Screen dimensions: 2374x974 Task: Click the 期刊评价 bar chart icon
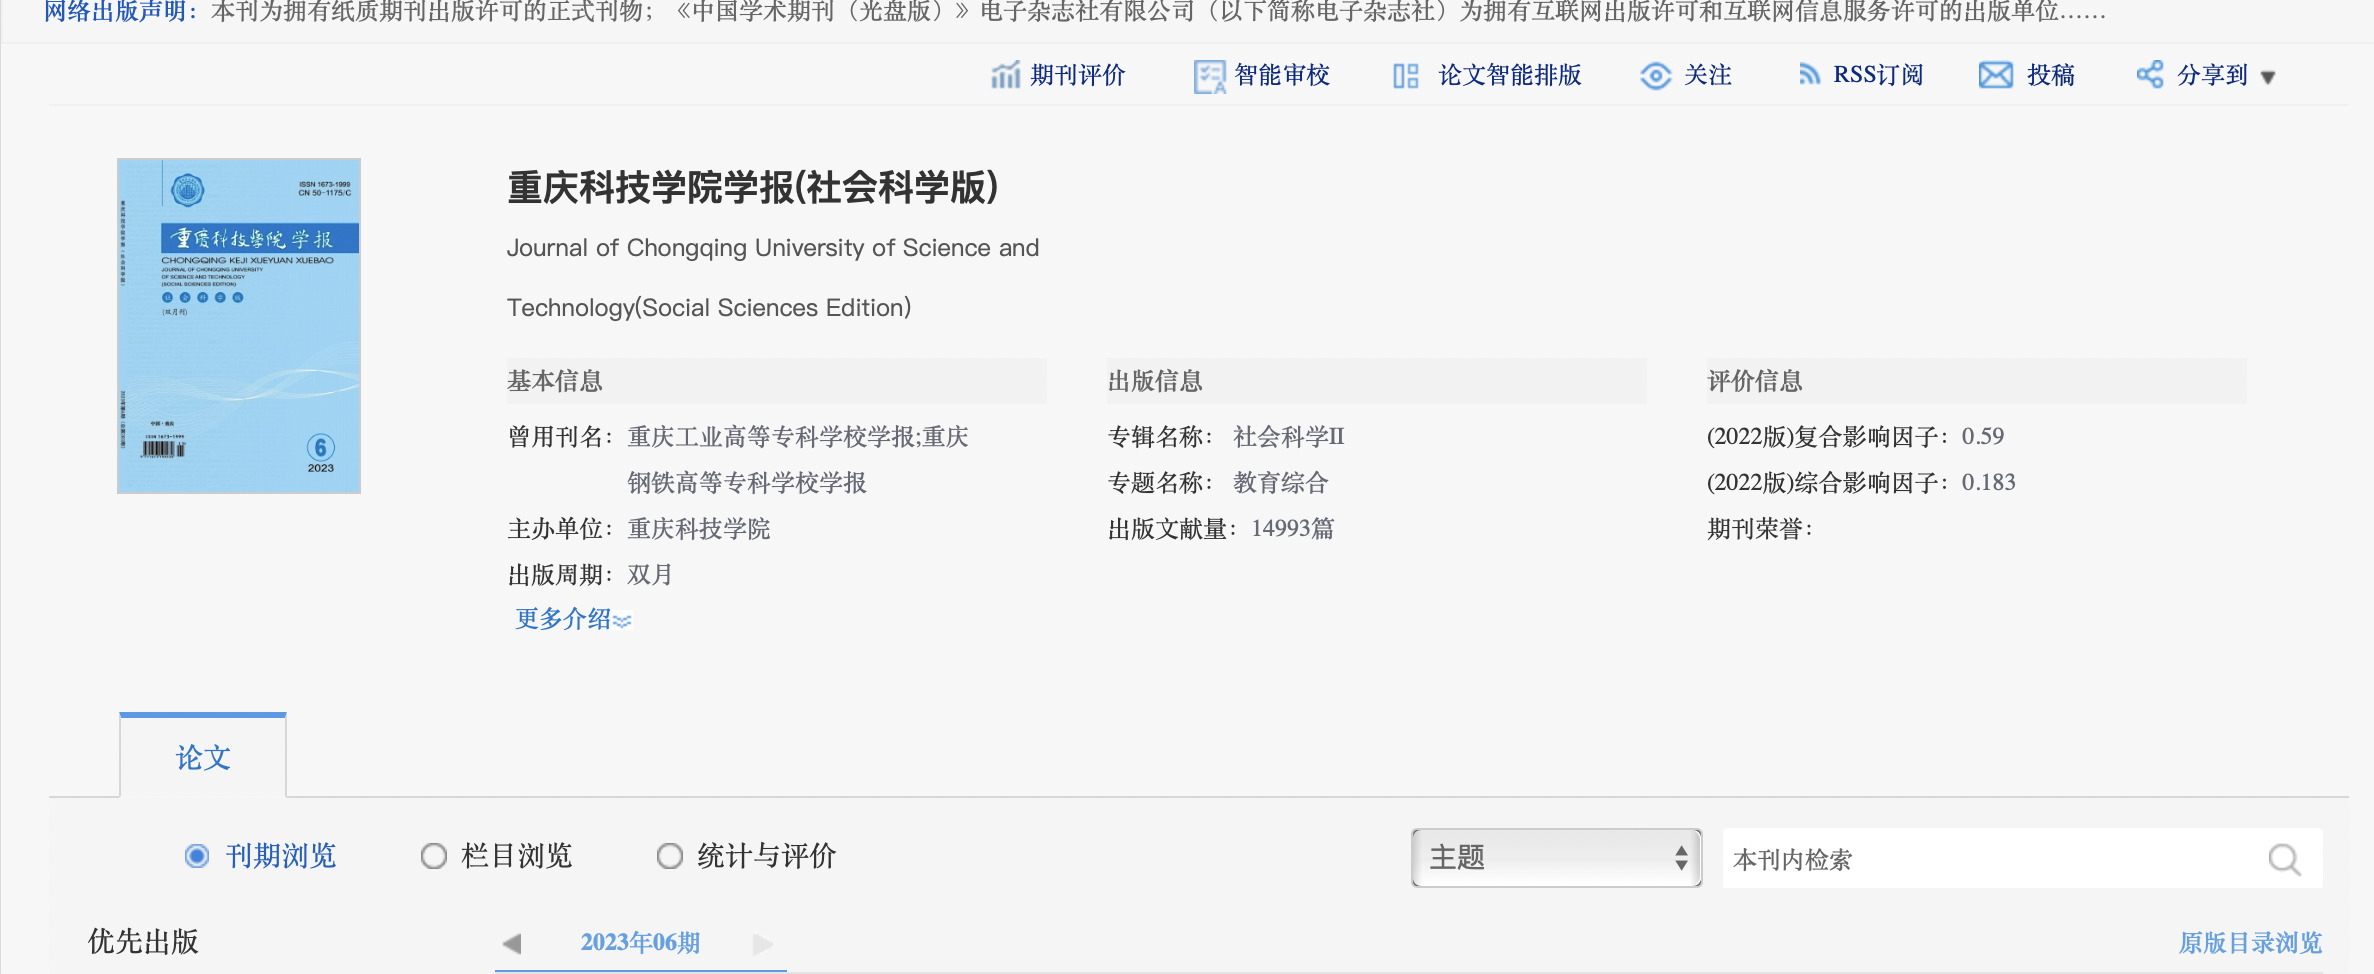[x=1005, y=75]
